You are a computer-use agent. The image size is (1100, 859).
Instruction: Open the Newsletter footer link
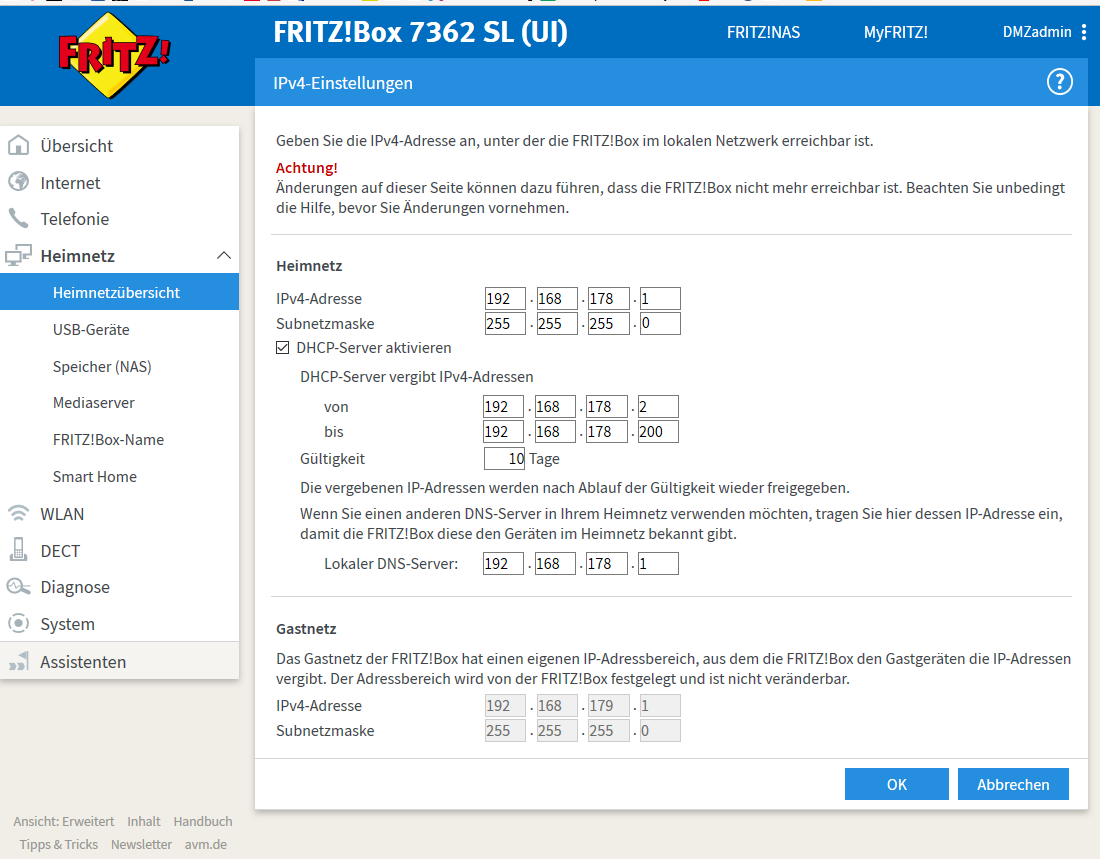pos(141,844)
